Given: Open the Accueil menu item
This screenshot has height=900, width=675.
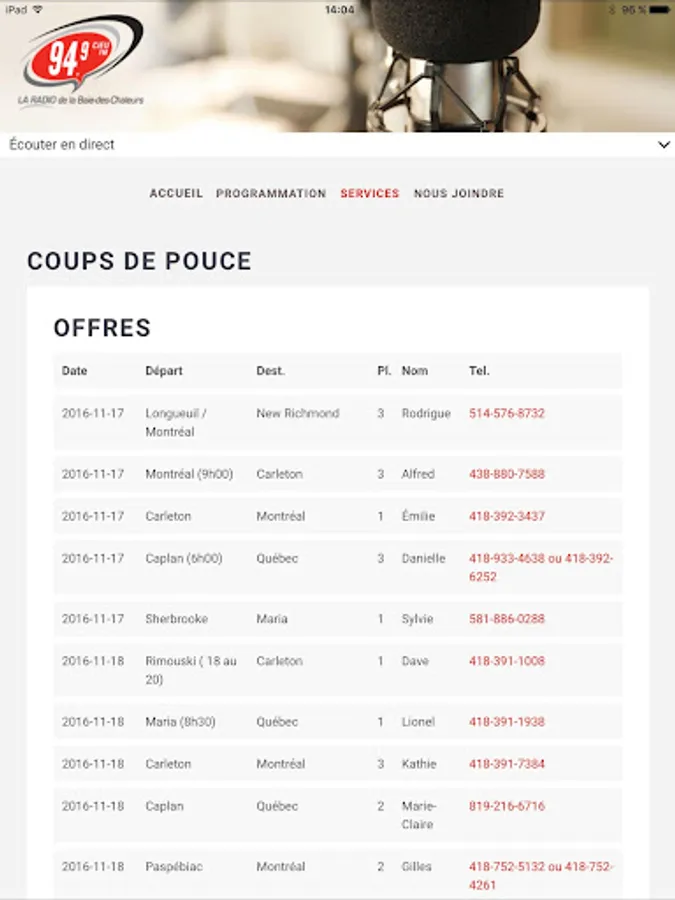Looking at the screenshot, I should coord(176,194).
